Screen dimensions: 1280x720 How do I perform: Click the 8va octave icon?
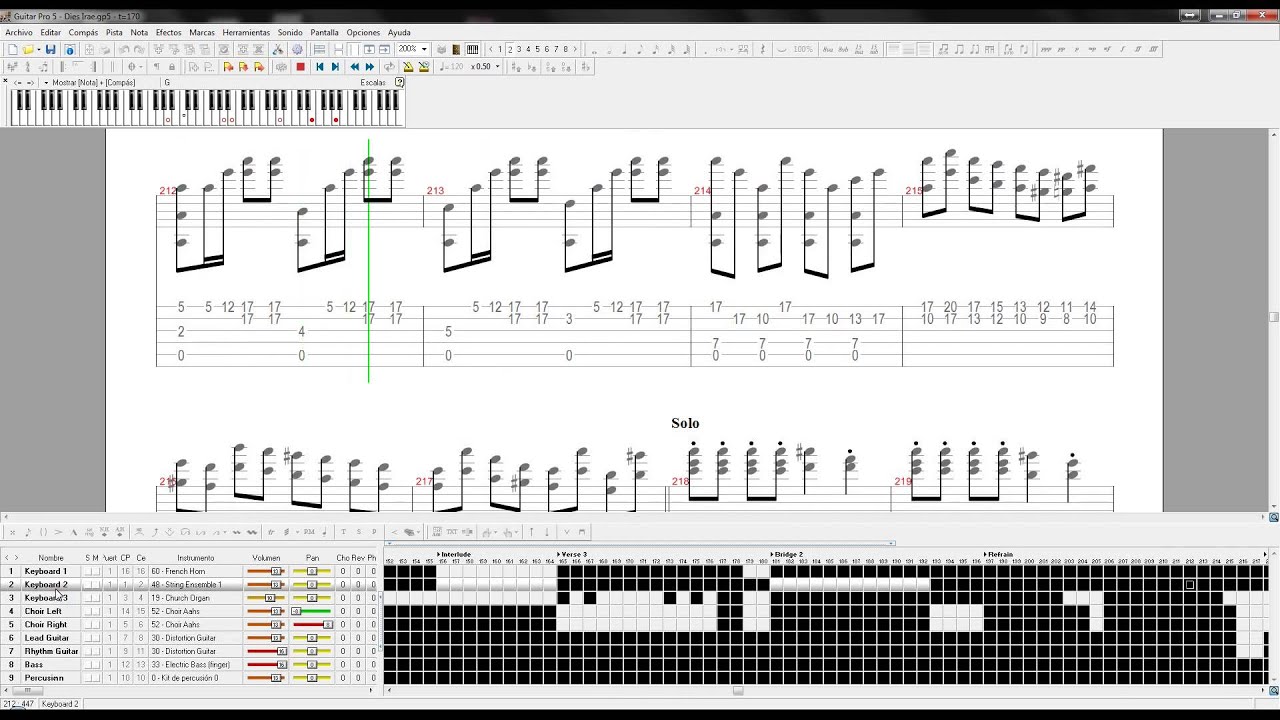[828, 49]
